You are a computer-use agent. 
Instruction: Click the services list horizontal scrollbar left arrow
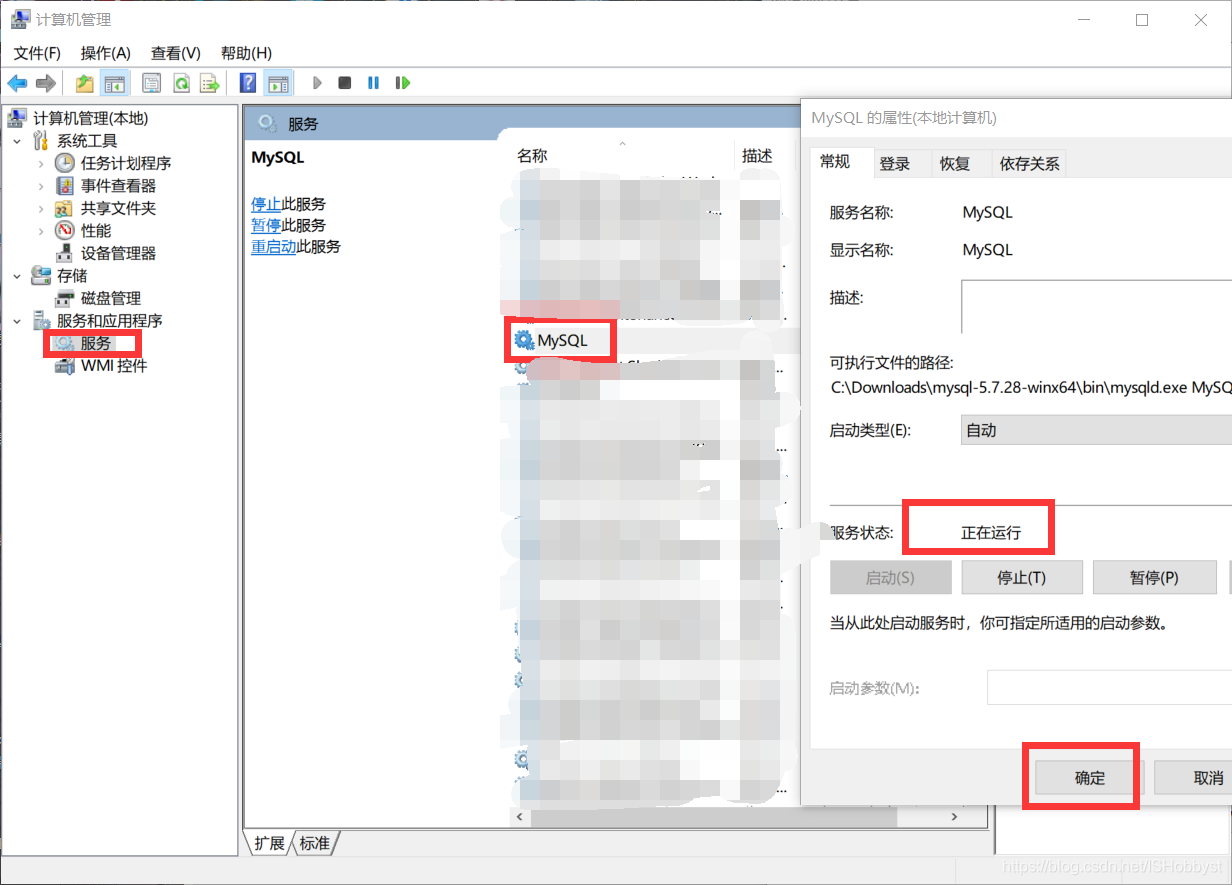coord(520,816)
